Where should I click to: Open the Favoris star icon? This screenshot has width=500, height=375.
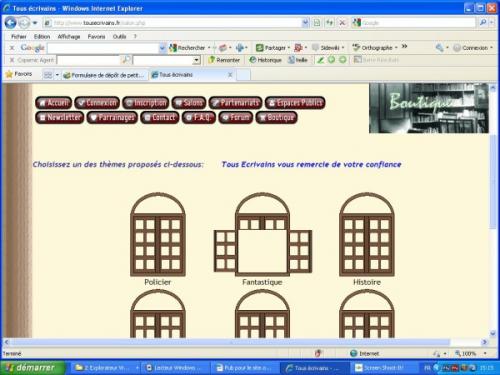tap(9, 74)
